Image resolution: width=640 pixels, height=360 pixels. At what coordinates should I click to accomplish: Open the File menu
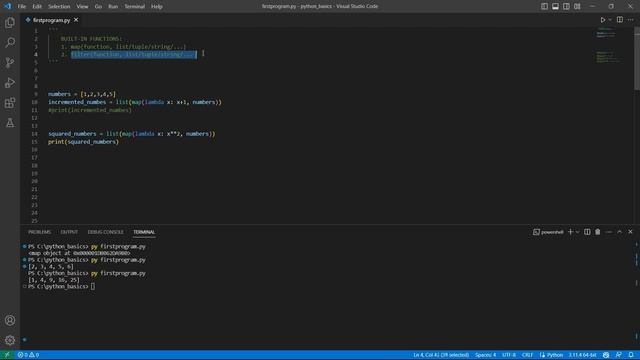coord(21,7)
